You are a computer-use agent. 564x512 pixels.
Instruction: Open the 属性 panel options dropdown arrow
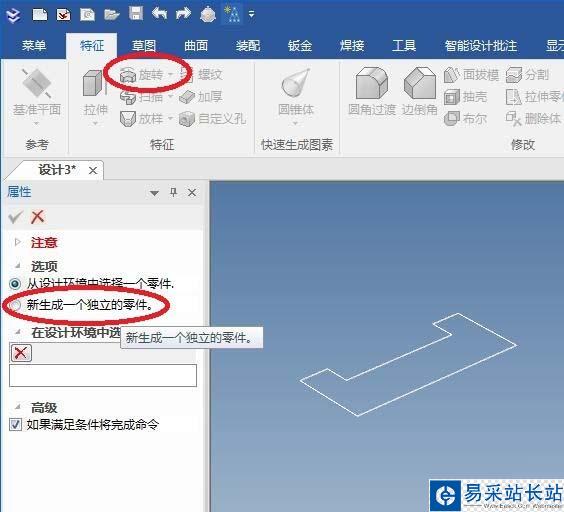click(154, 193)
